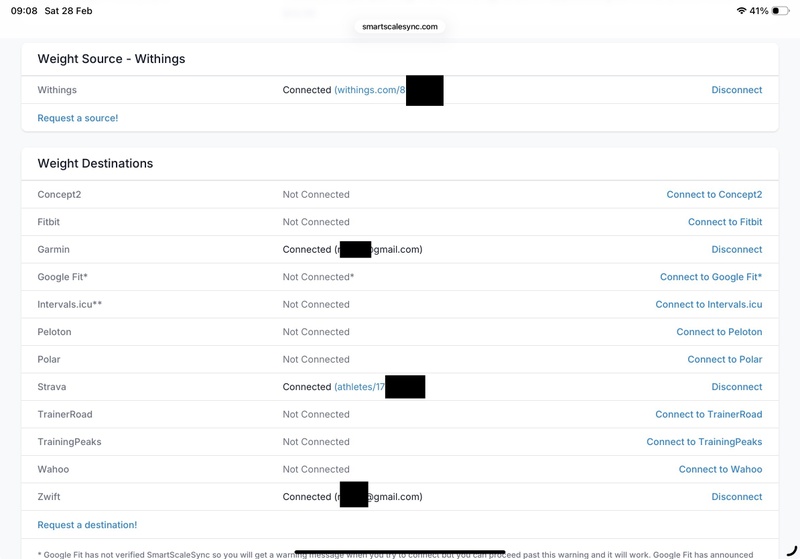Open the Request a source! link
This screenshot has width=800, height=559.
[x=78, y=118]
